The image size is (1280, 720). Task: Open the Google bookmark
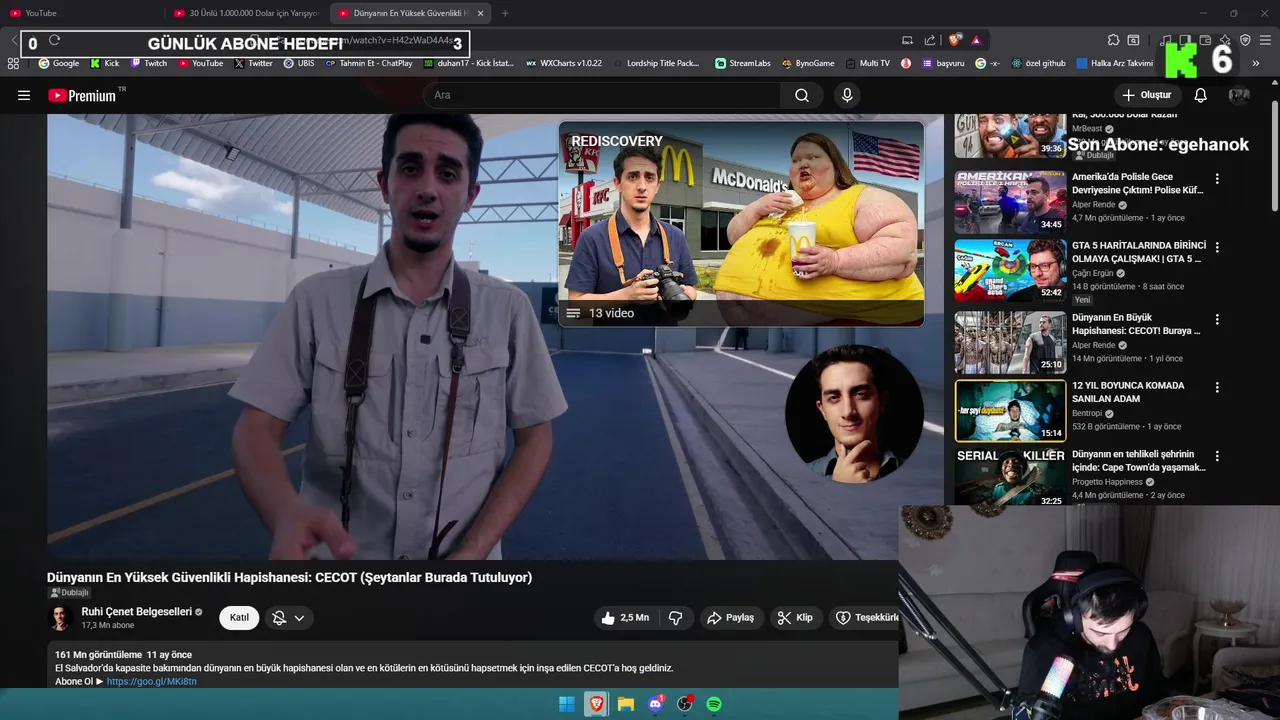(x=59, y=63)
